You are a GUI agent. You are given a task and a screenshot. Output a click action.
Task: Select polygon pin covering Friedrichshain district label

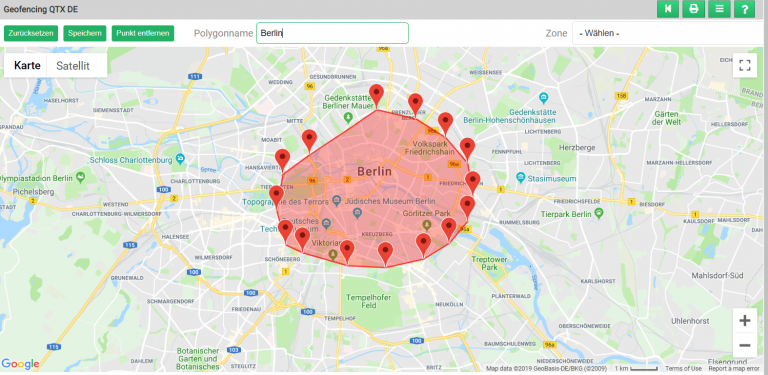[x=472, y=184]
